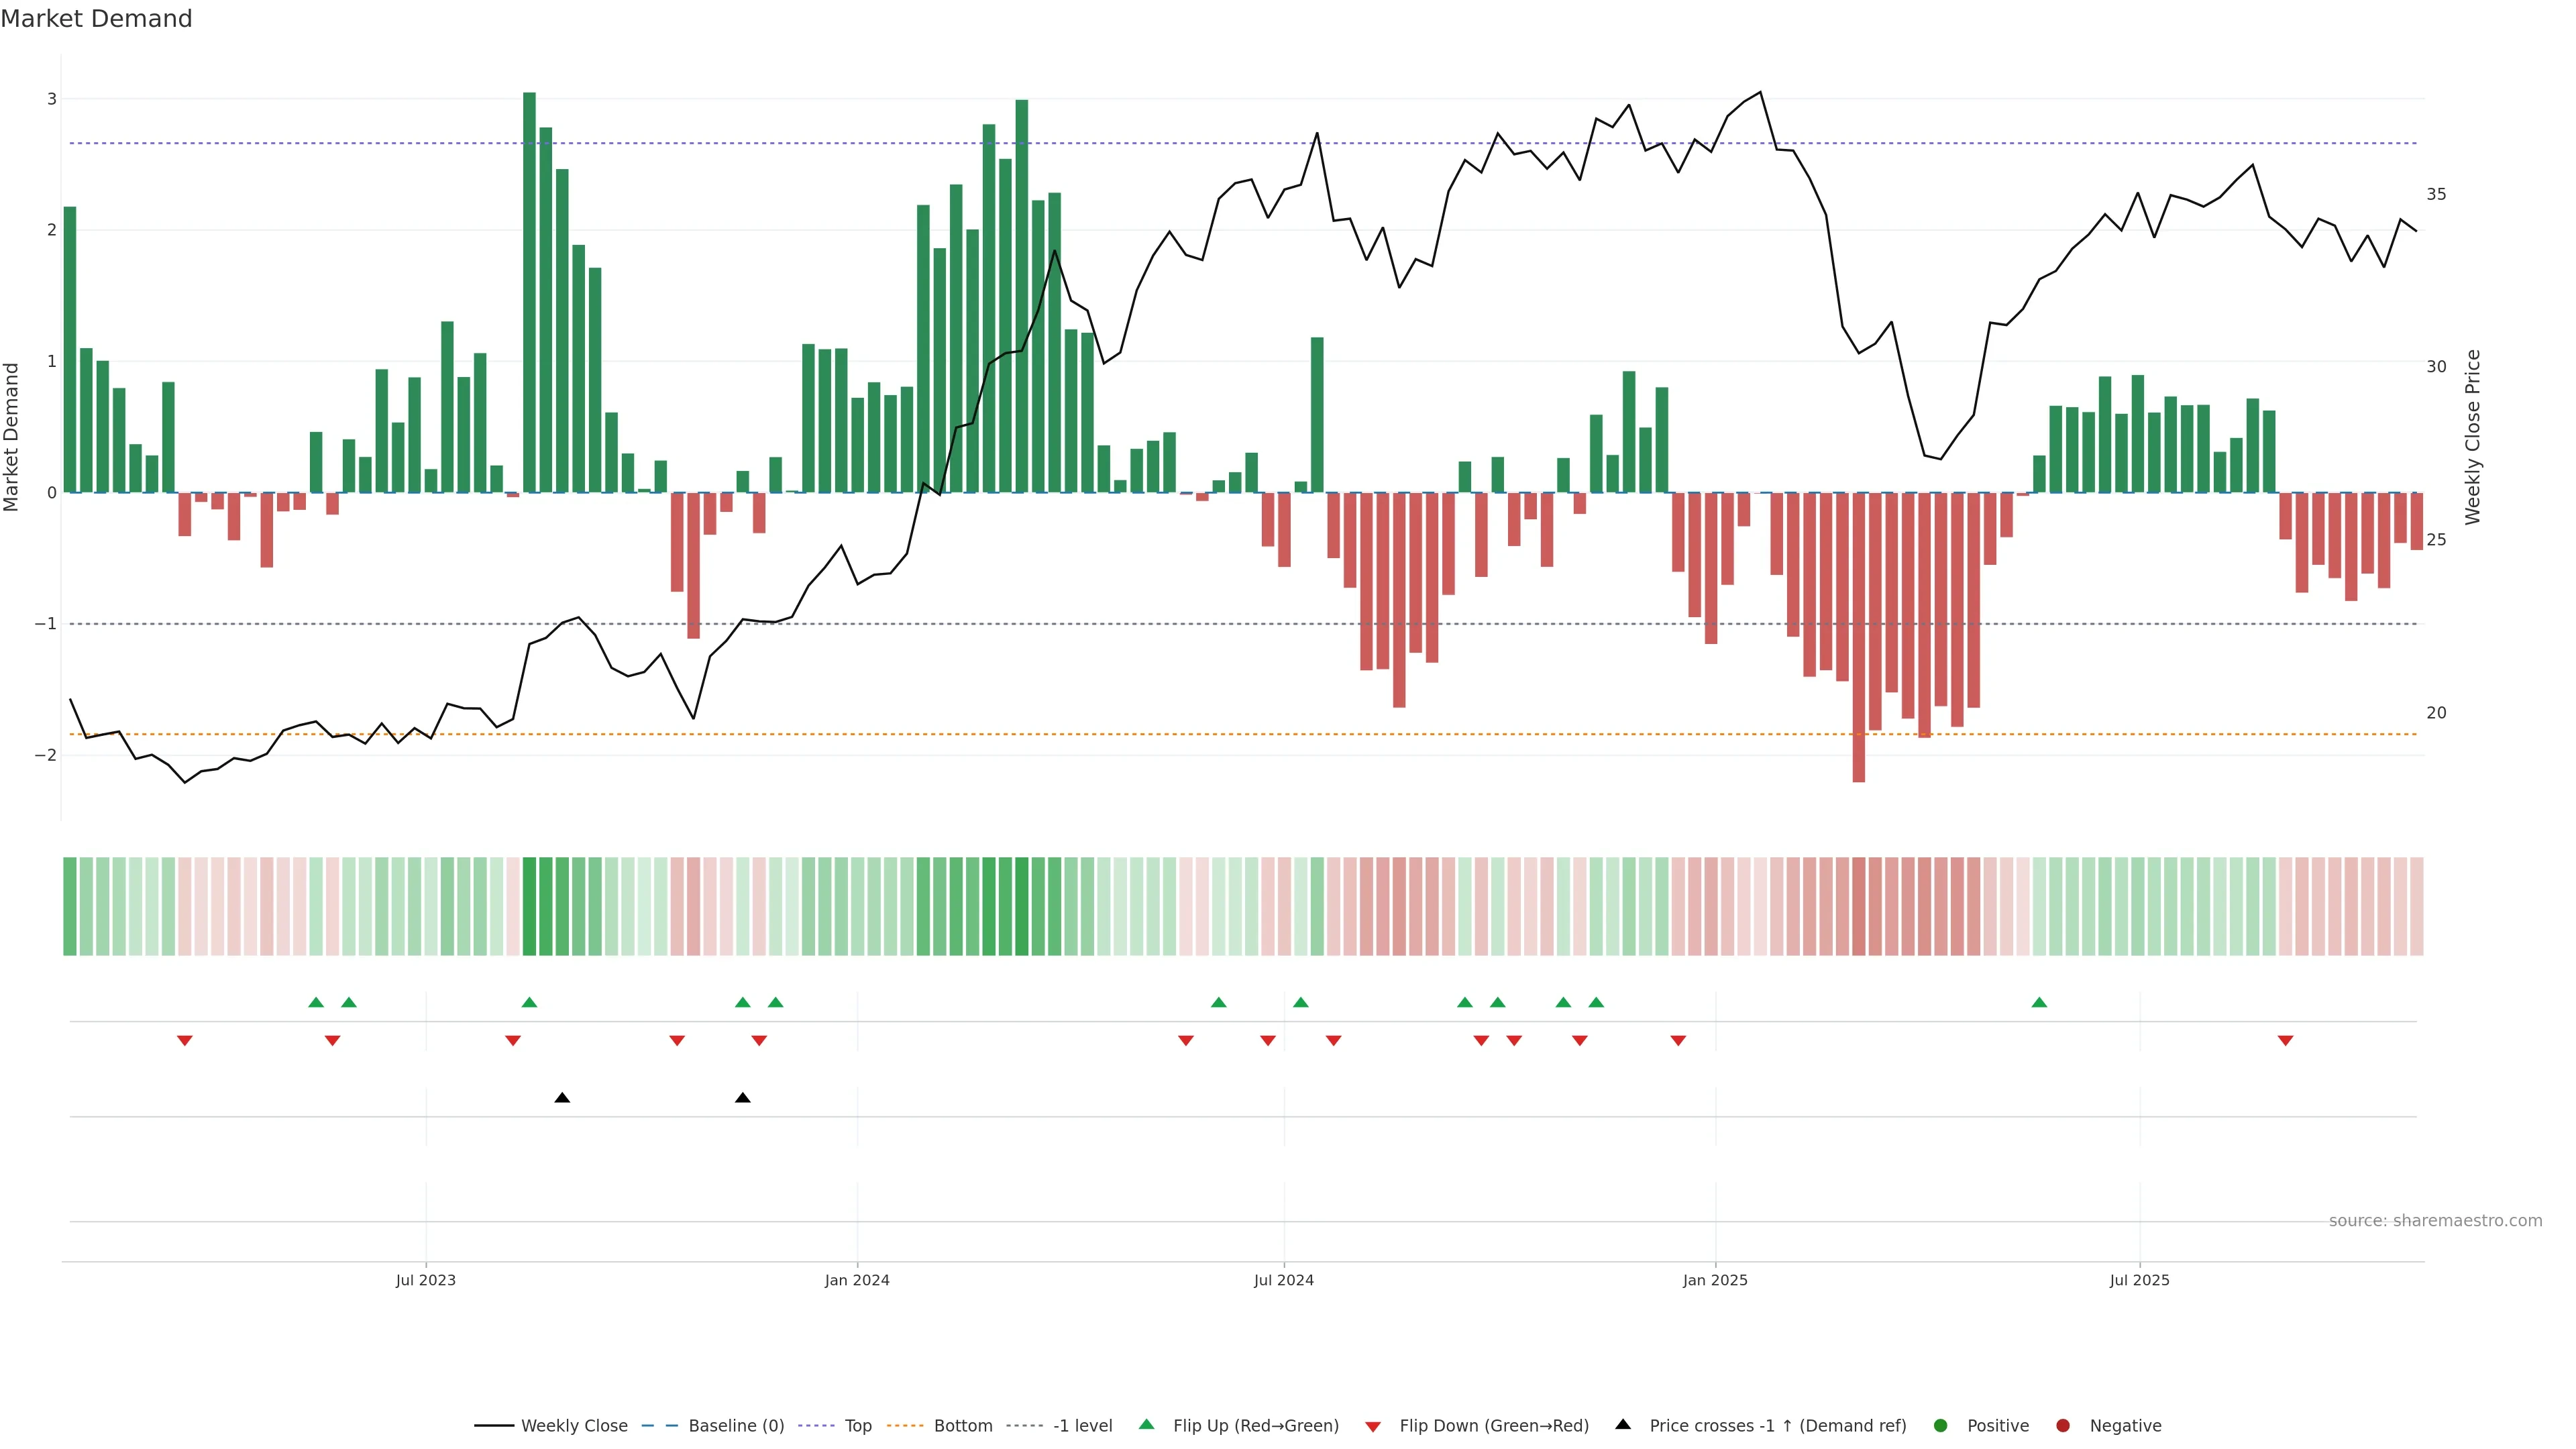The width and height of the screenshot is (2576, 1449).
Task: Click the -1 level legend entry
Action: coord(1082,1426)
